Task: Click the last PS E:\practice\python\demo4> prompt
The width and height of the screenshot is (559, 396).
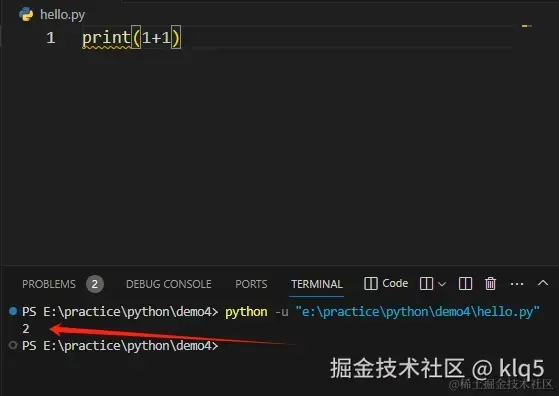Action: pyautogui.click(x=120, y=346)
